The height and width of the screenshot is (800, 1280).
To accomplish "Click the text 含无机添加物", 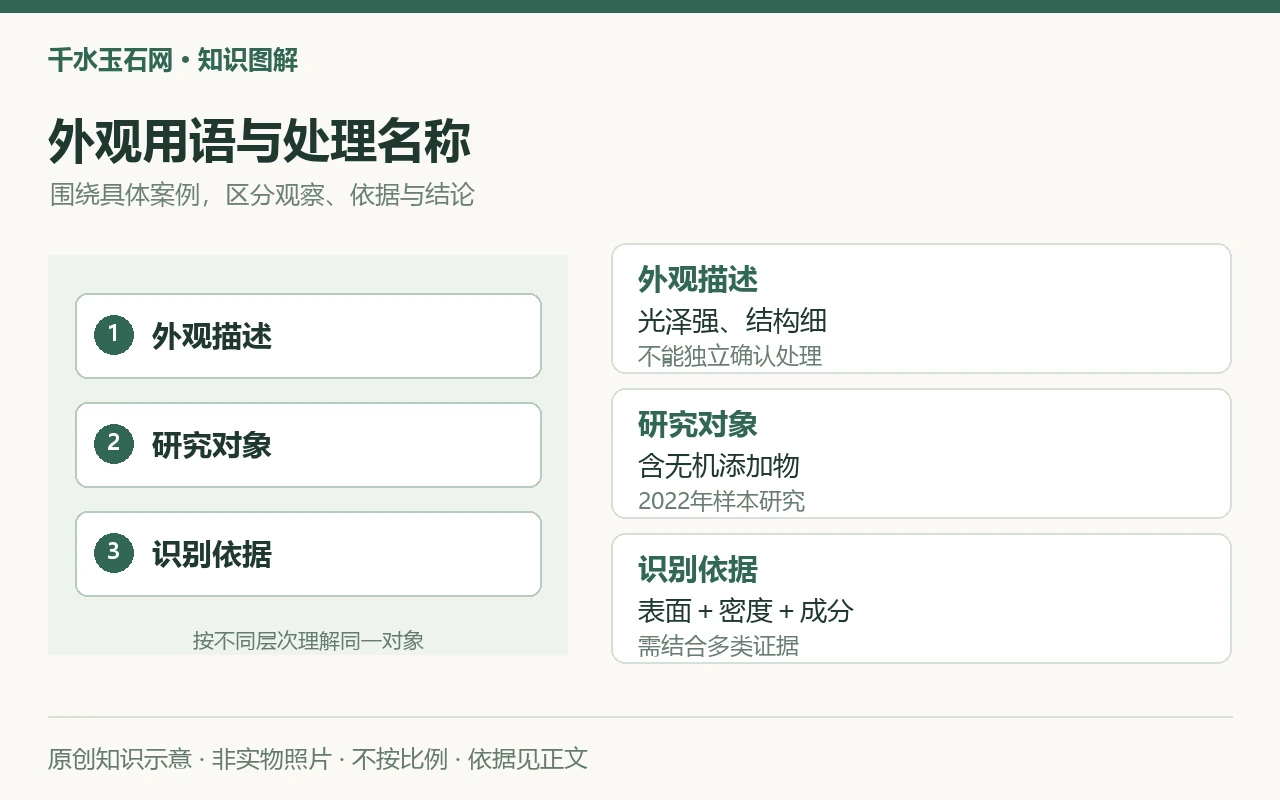I will [719, 466].
